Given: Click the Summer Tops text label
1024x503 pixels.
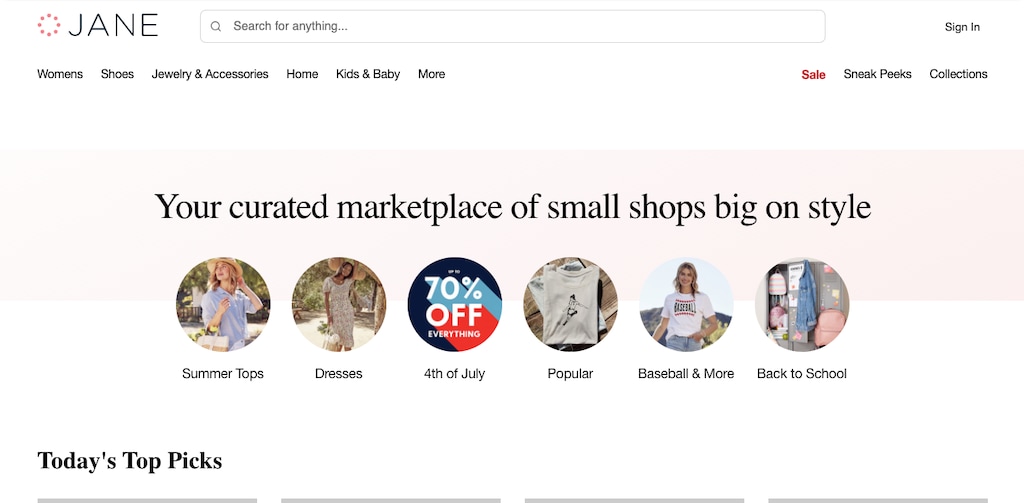Looking at the screenshot, I should point(223,374).
